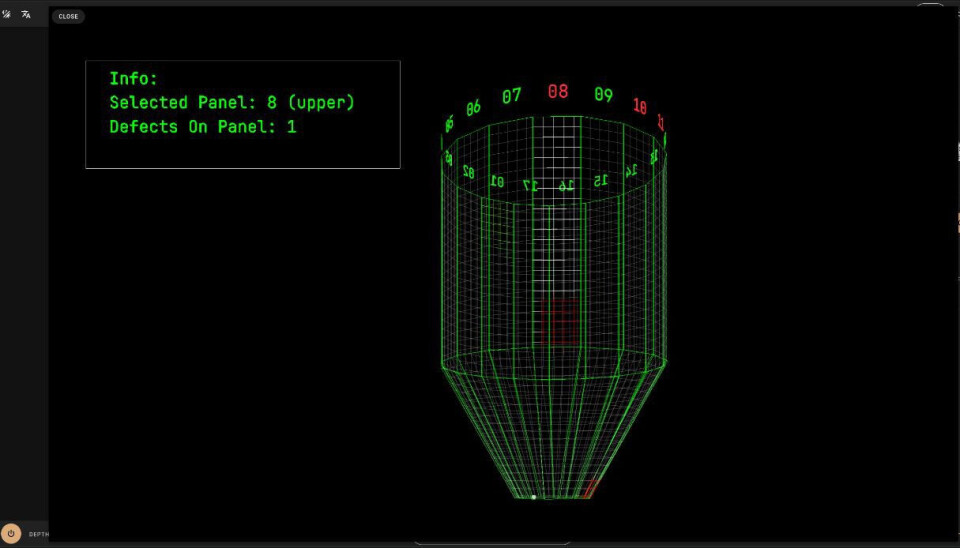Click the Selected Panel info text

[232, 102]
